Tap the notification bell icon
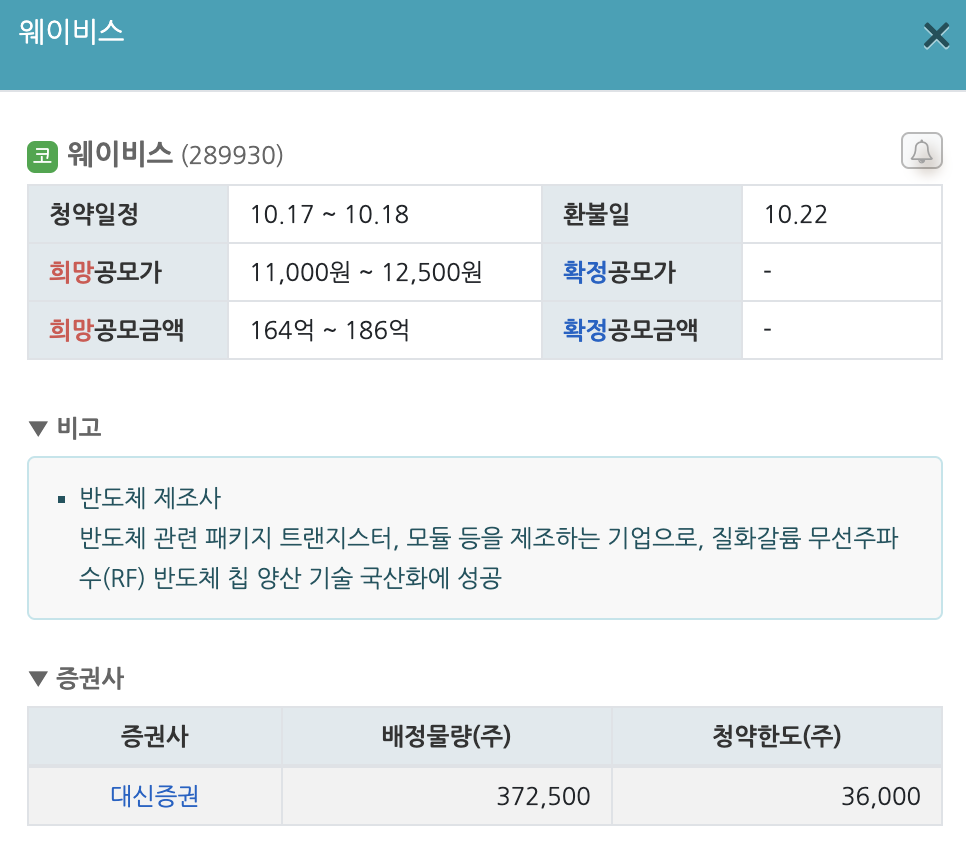This screenshot has height=844, width=966. 922,150
